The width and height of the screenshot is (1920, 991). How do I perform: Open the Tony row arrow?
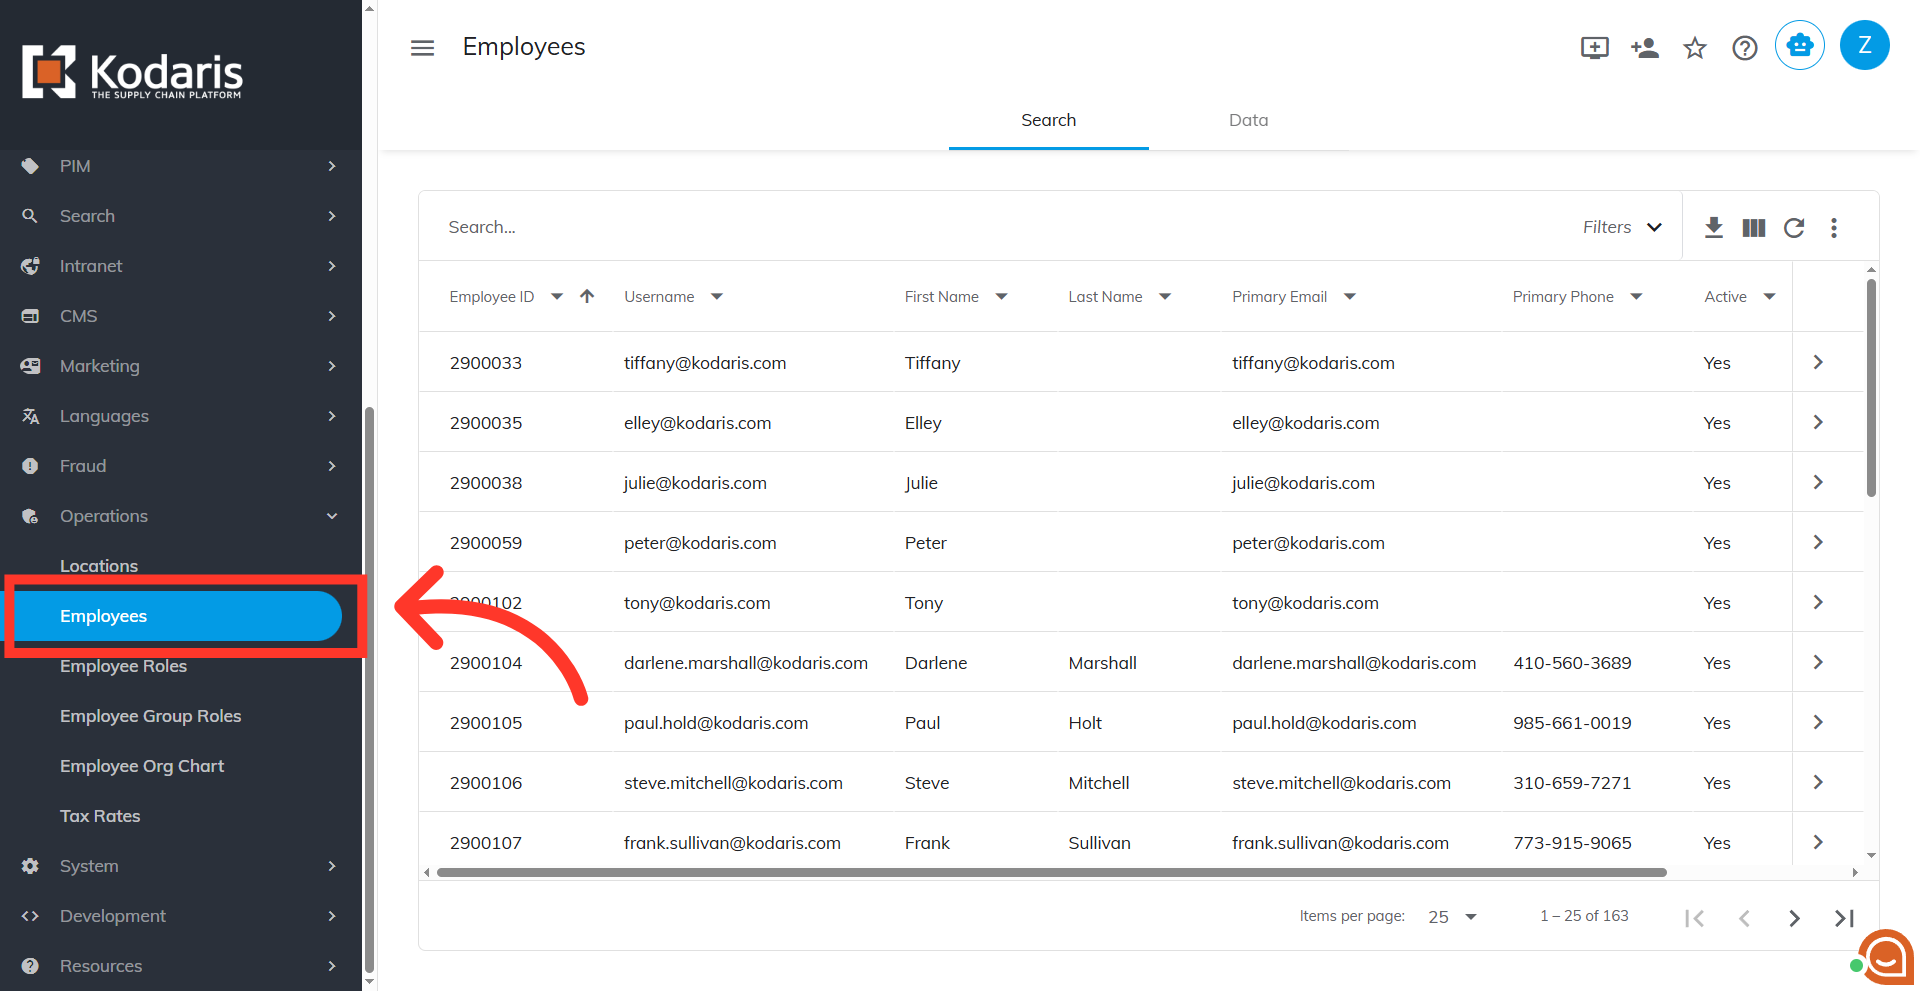point(1818,602)
